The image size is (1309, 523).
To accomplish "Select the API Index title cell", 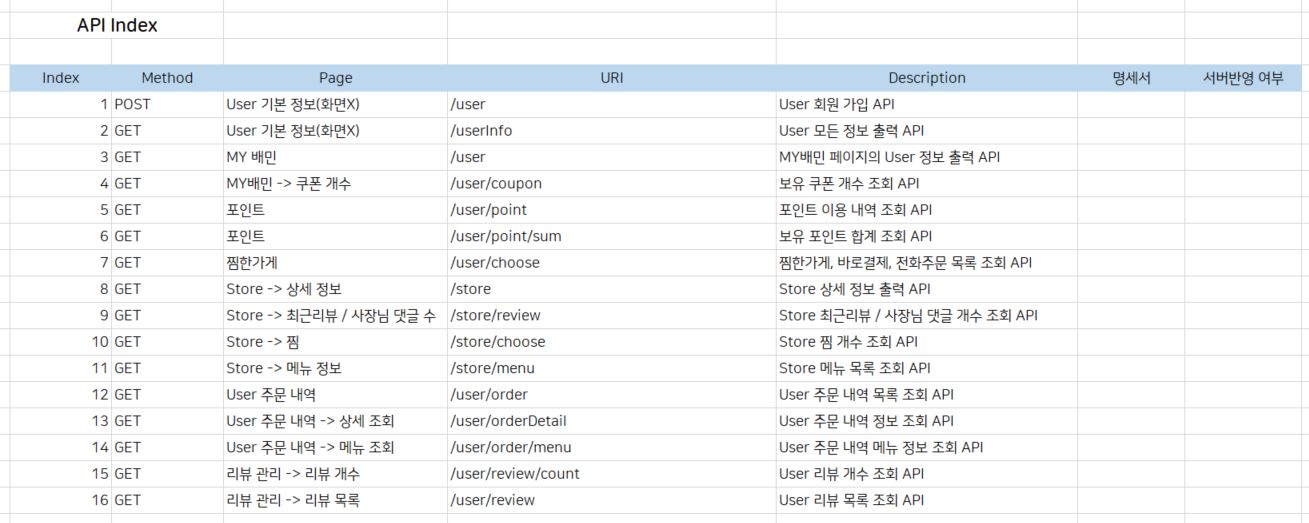I will point(117,26).
